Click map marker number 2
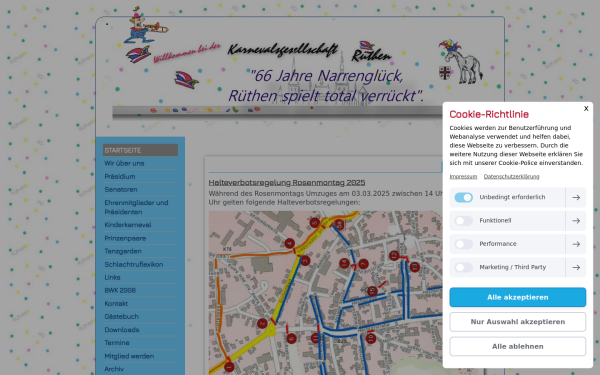The height and width of the screenshot is (375, 600). (262, 324)
